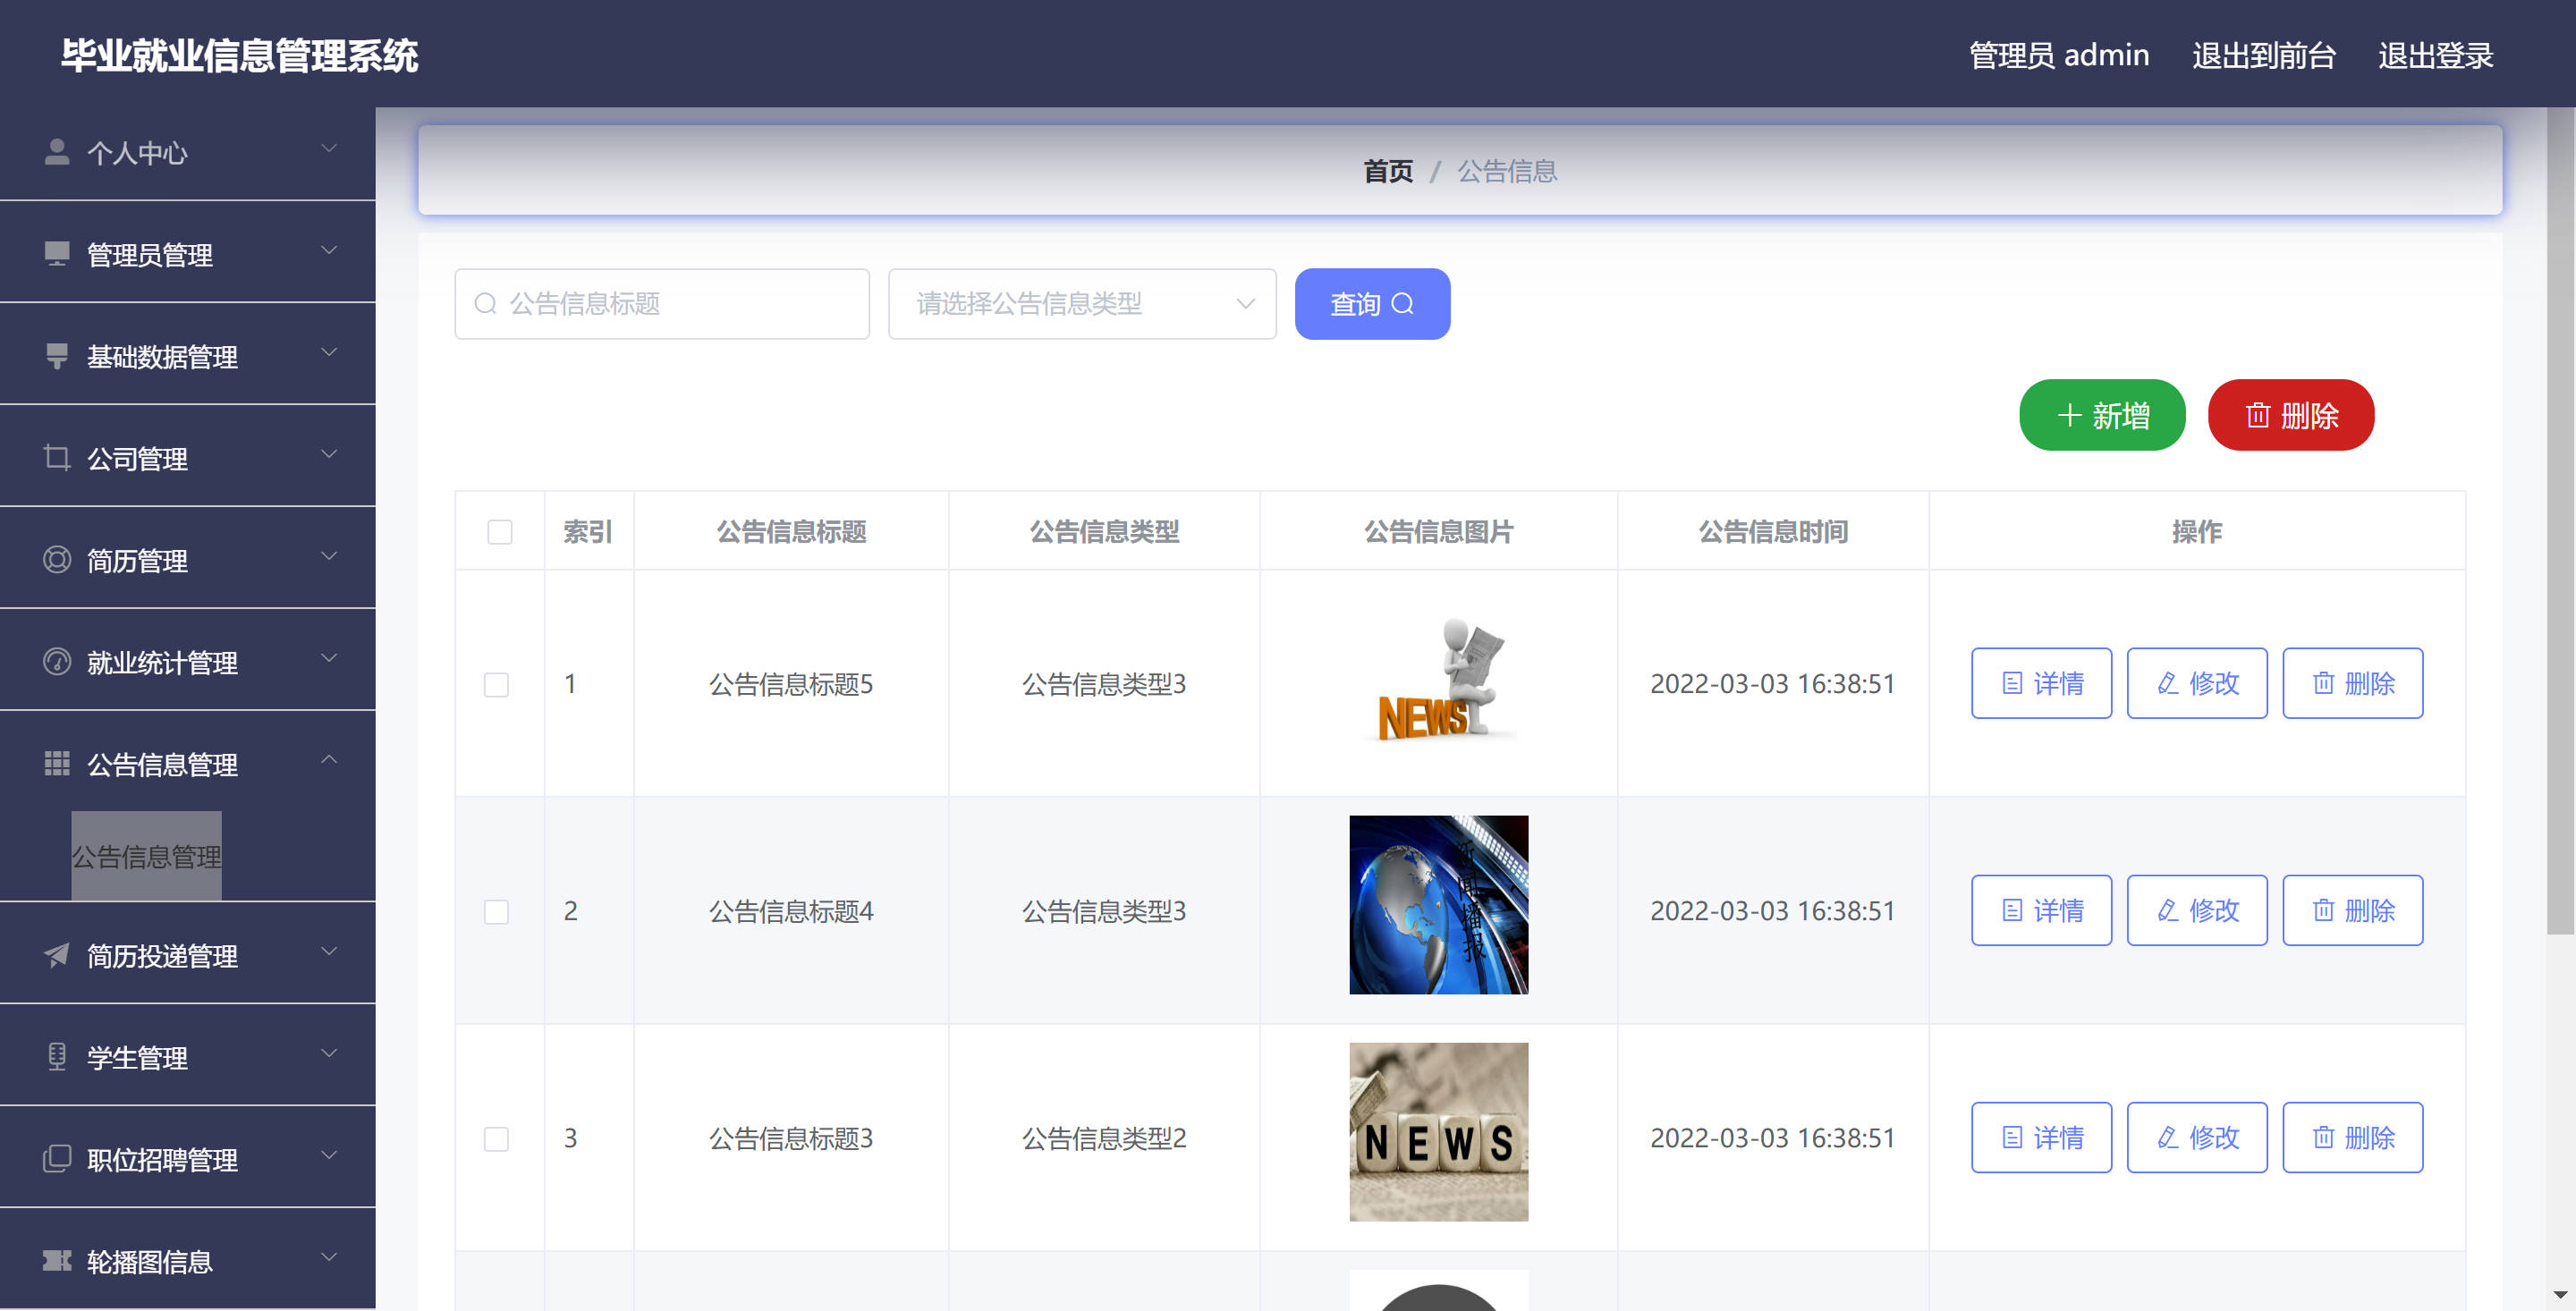
Task: Tick the select-all checkbox in table header
Action: [x=499, y=531]
